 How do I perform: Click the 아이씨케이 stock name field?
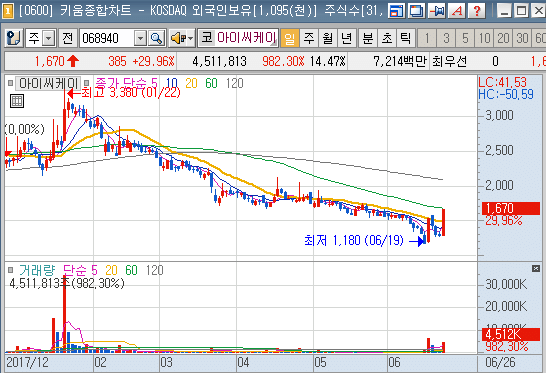(247, 38)
